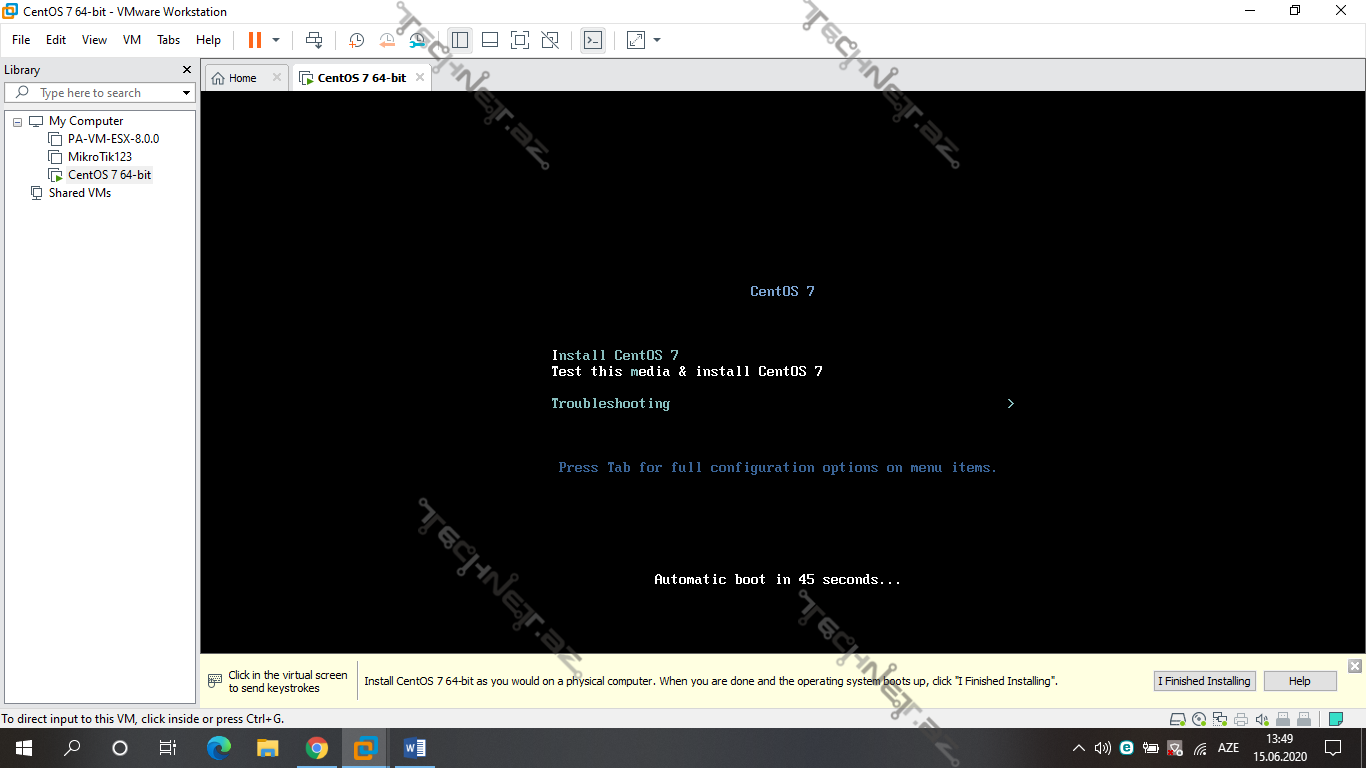The image size is (1366, 768).
Task: Click the revert to snapshot icon
Action: click(387, 40)
